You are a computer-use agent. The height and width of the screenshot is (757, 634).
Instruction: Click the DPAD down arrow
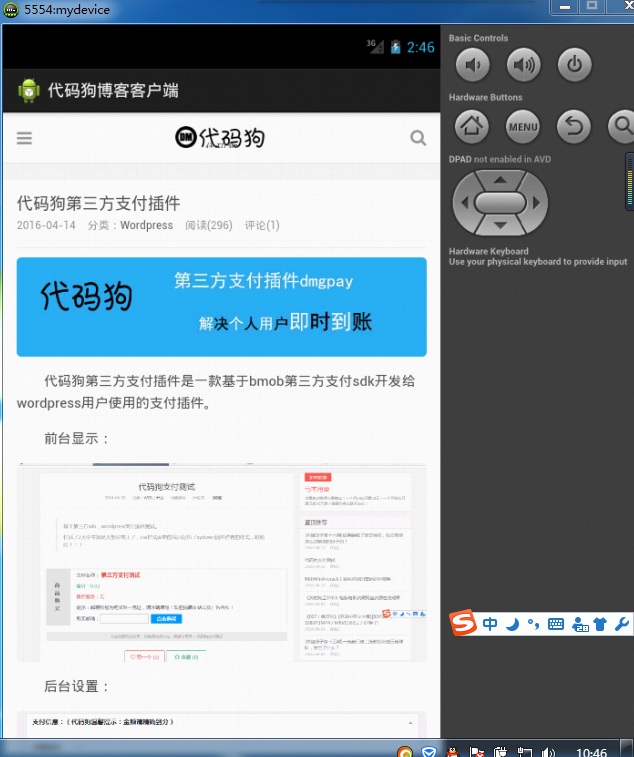click(x=500, y=225)
